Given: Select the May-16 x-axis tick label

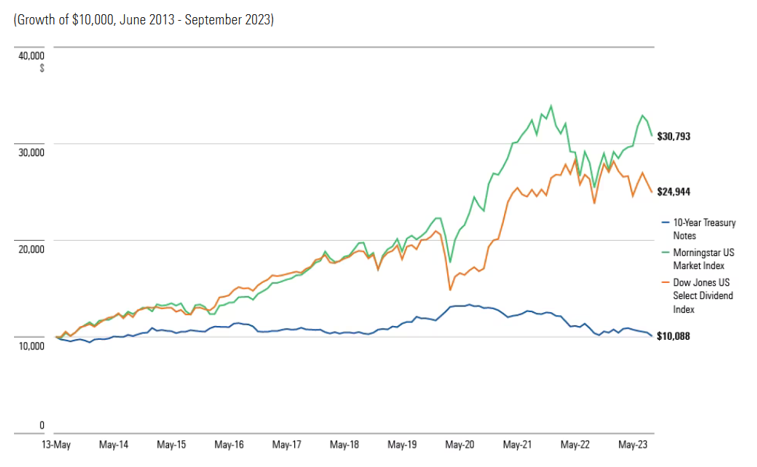Looking at the screenshot, I should (x=229, y=443).
